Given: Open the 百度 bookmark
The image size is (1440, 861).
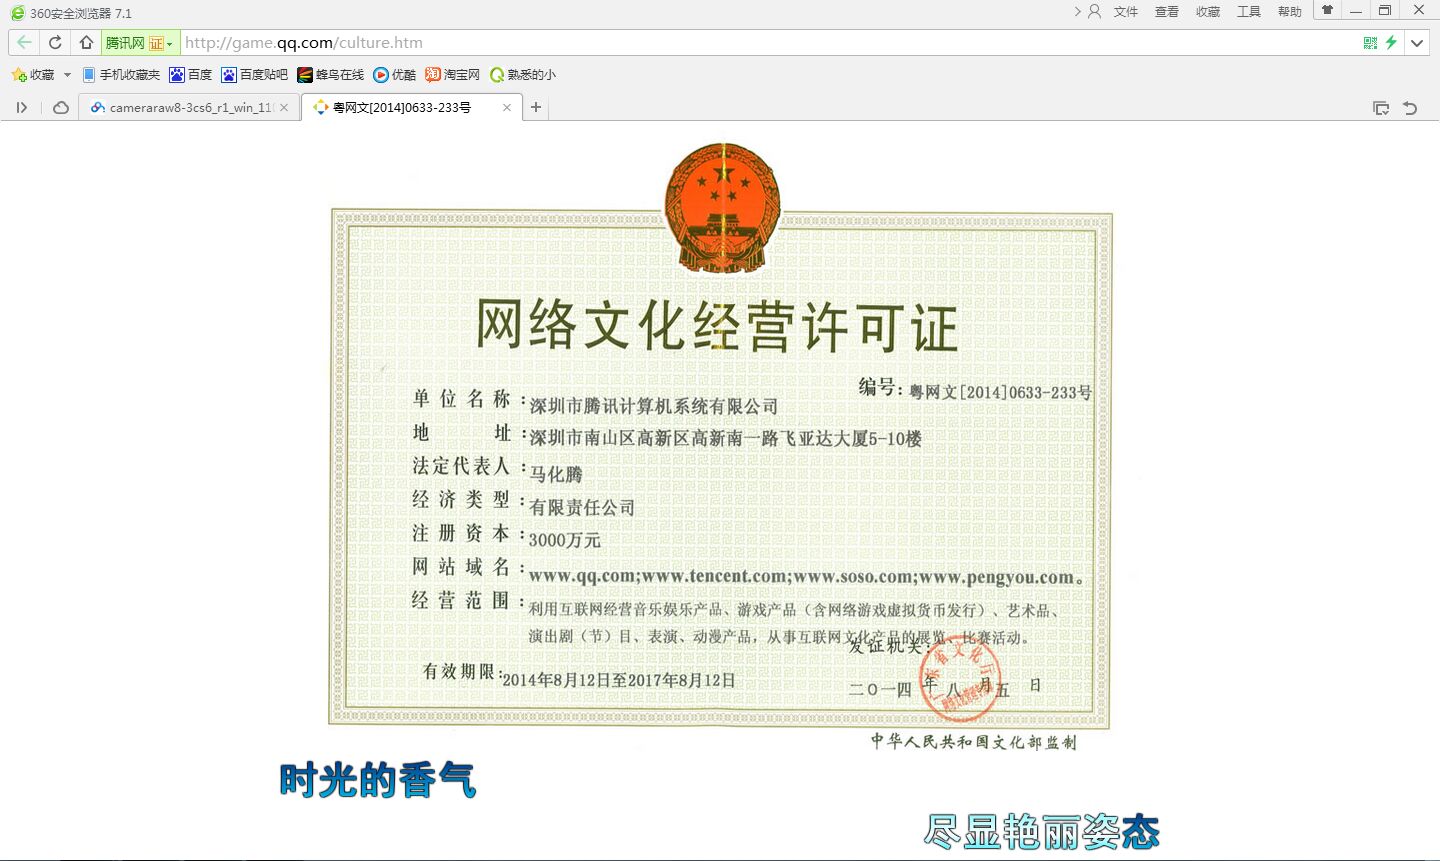Looking at the screenshot, I should point(191,75).
